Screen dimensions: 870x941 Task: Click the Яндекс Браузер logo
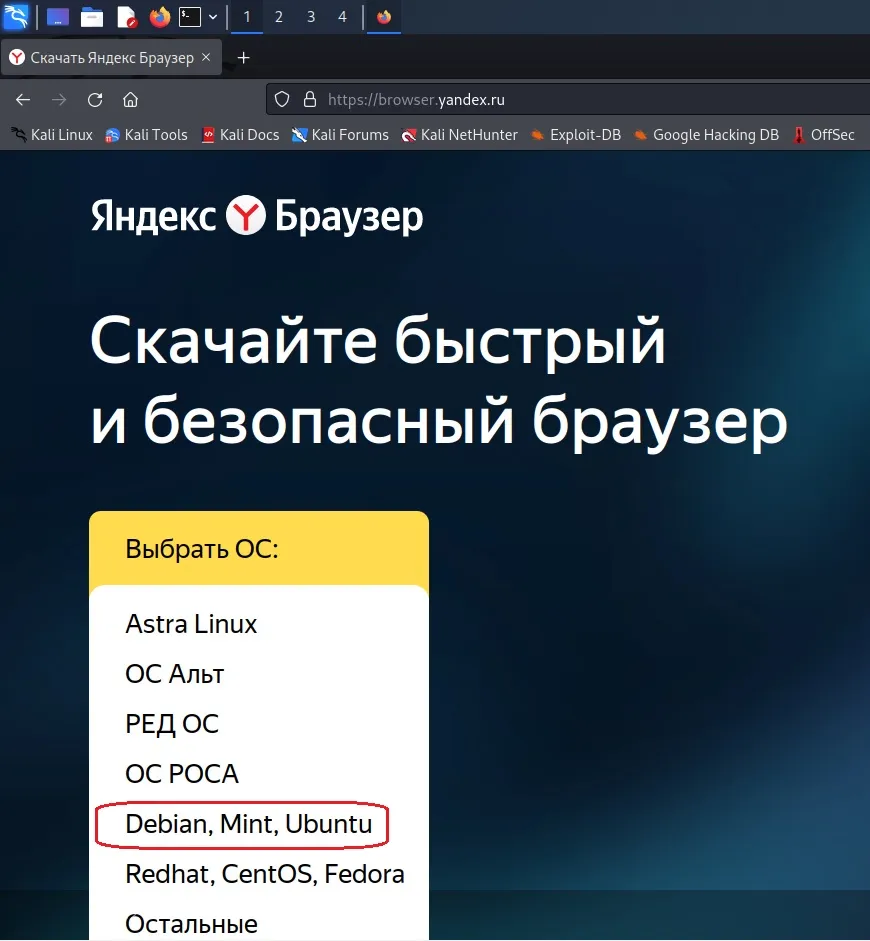coord(257,215)
